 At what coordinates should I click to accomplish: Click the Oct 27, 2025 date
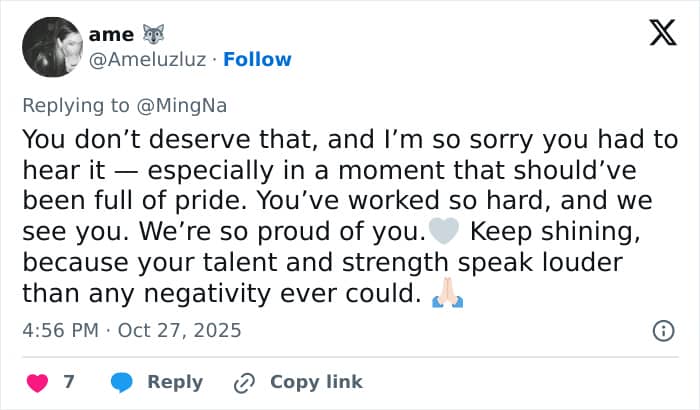(x=180, y=329)
